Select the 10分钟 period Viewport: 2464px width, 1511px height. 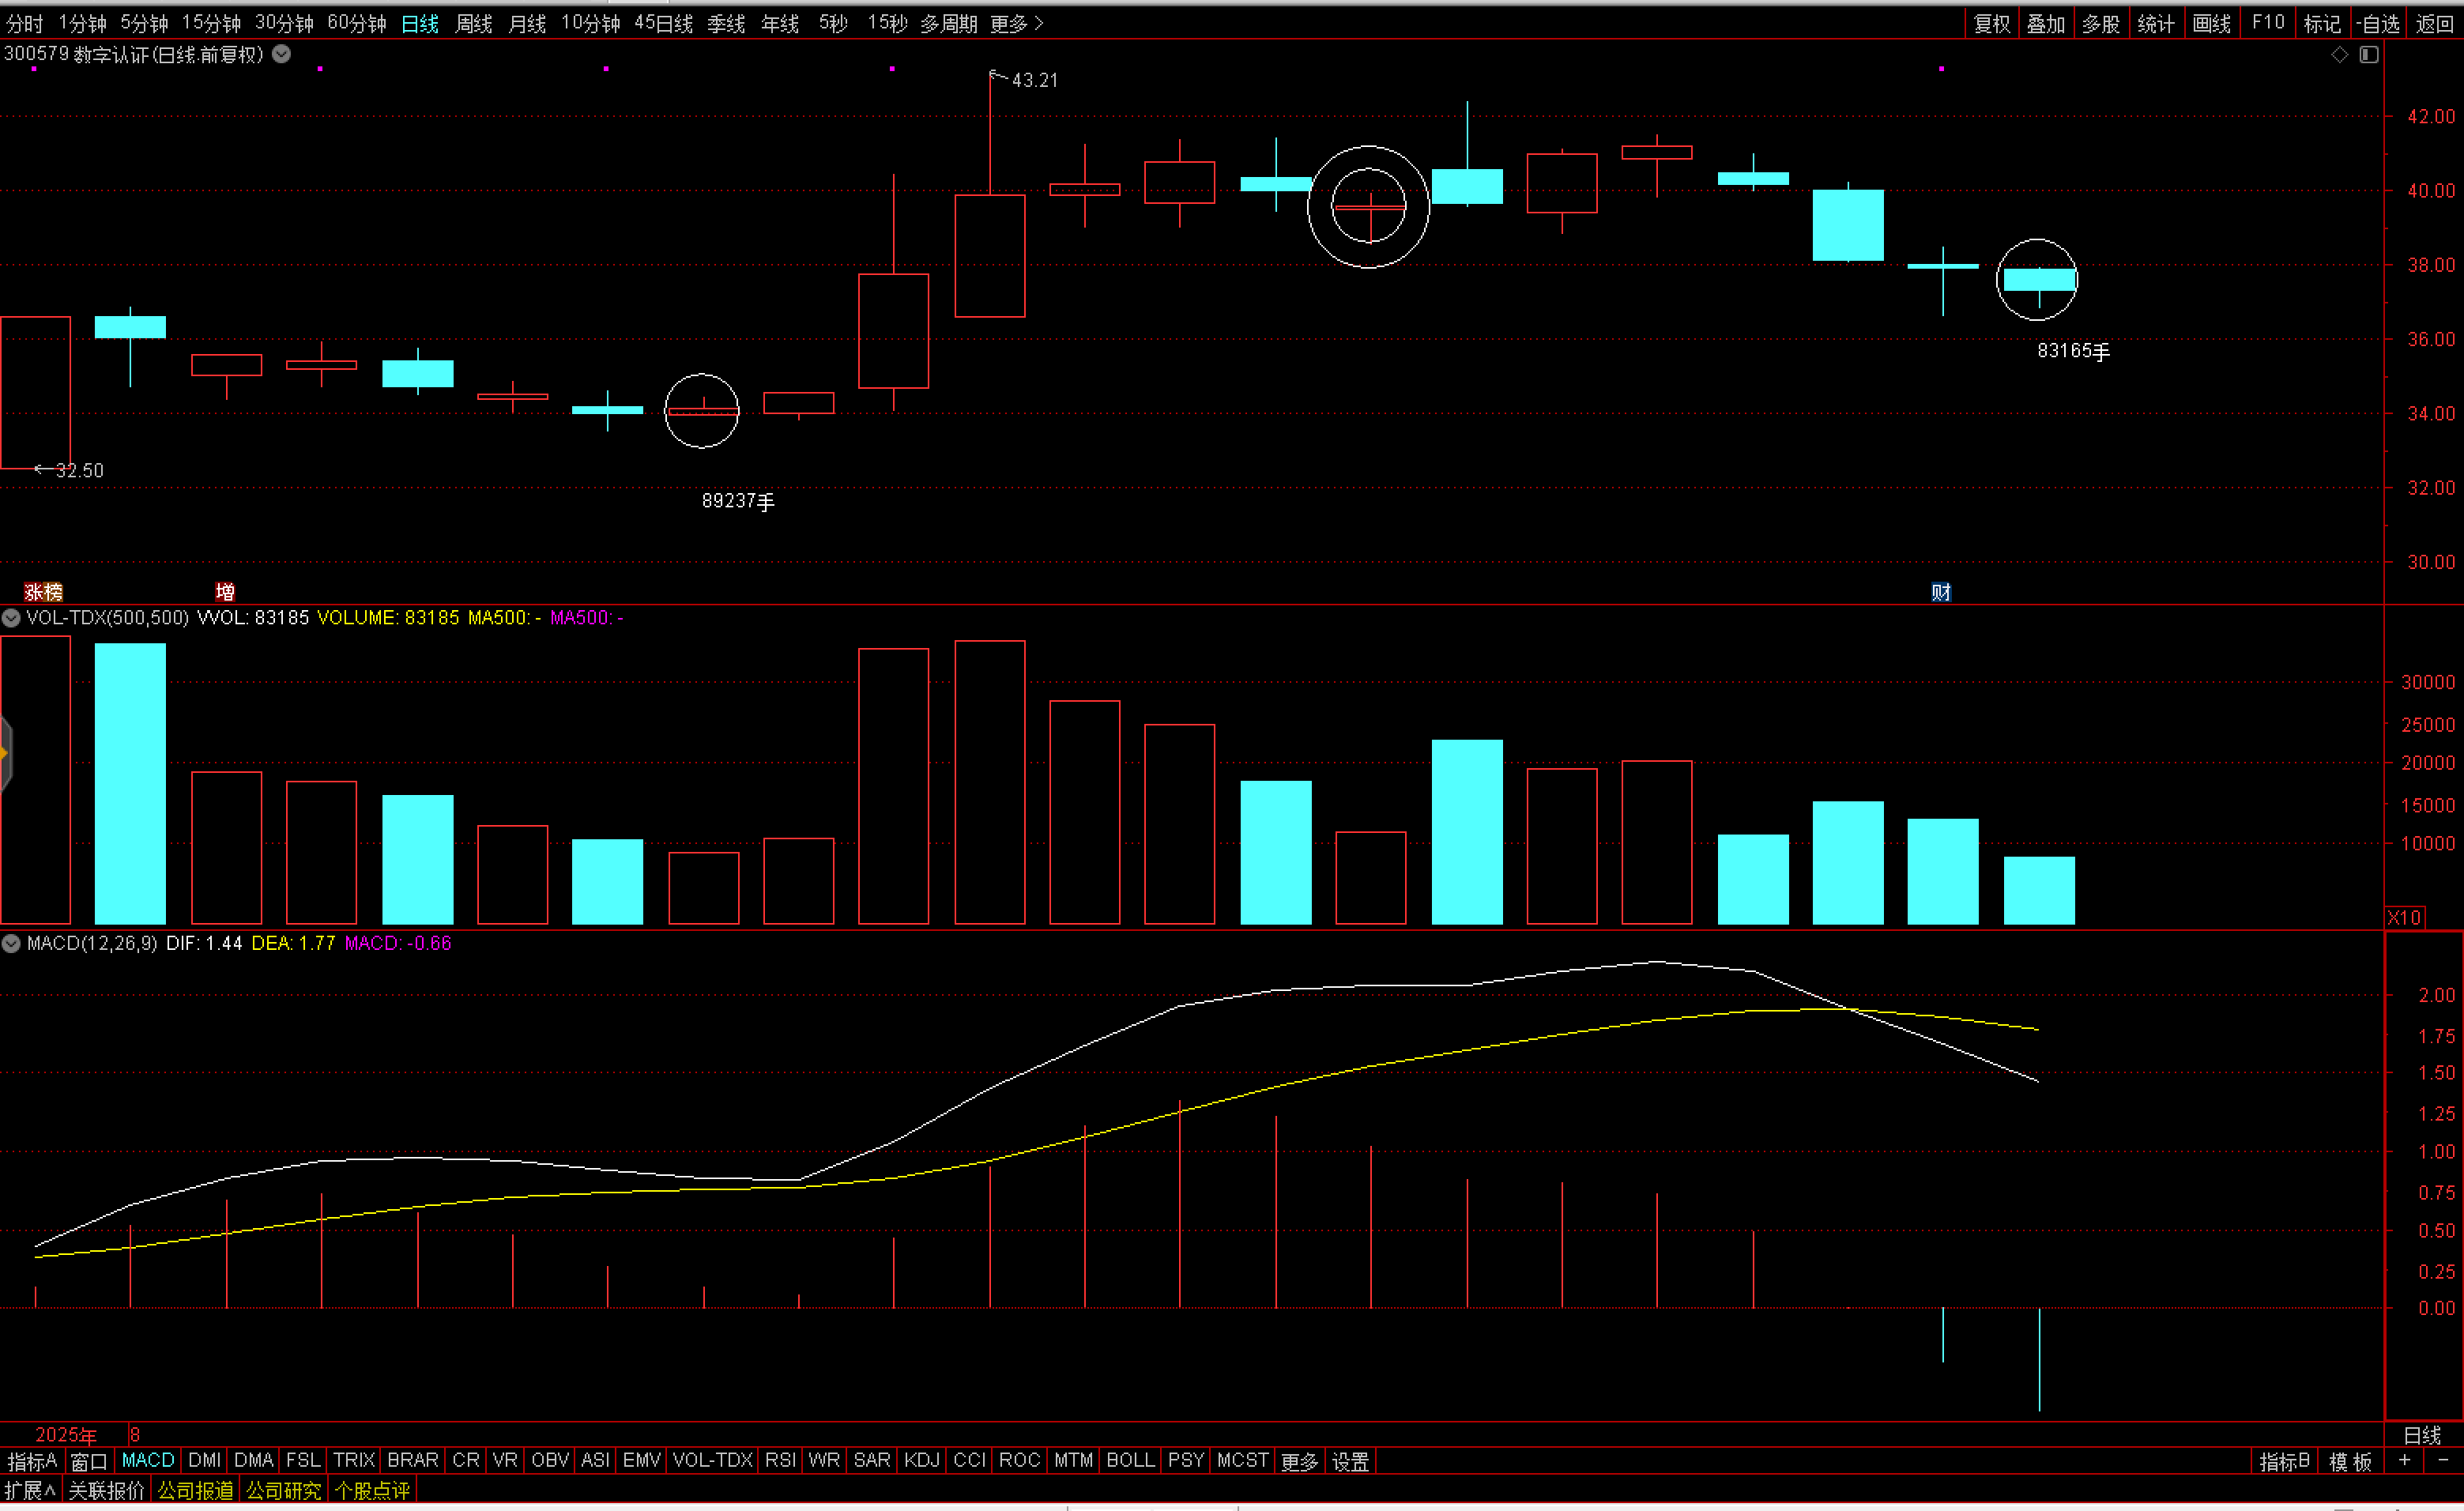pyautogui.click(x=591, y=23)
